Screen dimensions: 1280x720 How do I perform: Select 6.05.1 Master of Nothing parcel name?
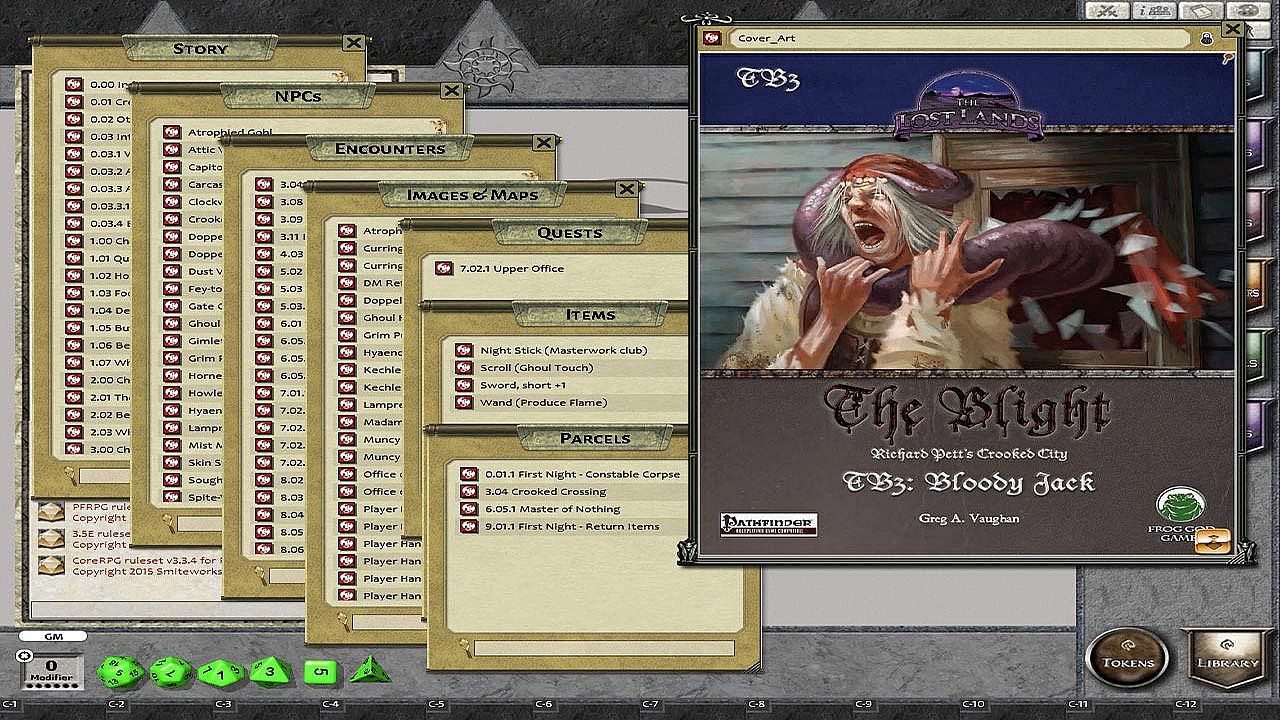click(x=552, y=509)
